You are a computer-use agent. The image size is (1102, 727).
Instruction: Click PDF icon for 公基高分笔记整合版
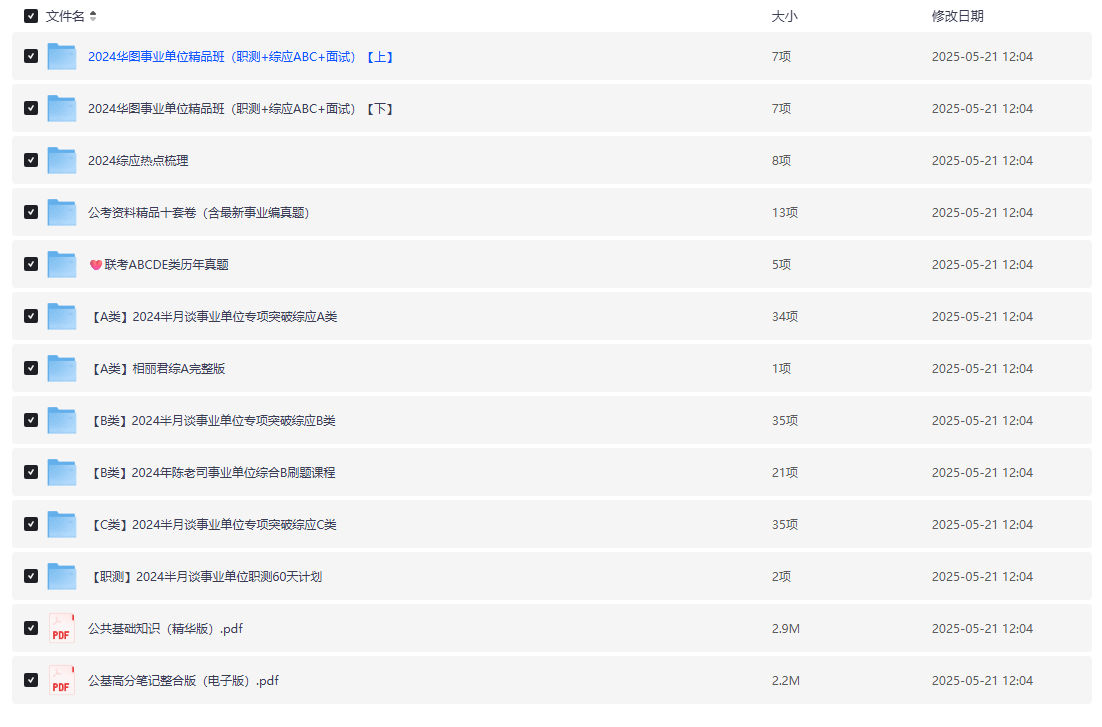click(62, 680)
